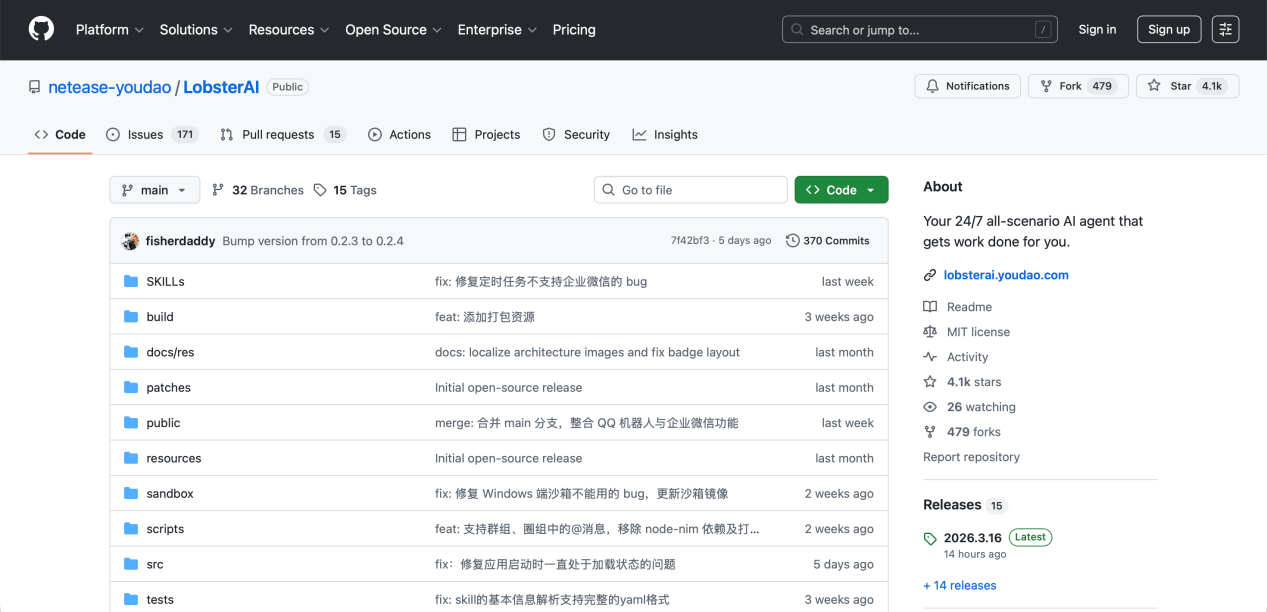Screen dimensions: 1267x612
Task: Open the lobsterai.youdao.com website link
Action: [1005, 275]
